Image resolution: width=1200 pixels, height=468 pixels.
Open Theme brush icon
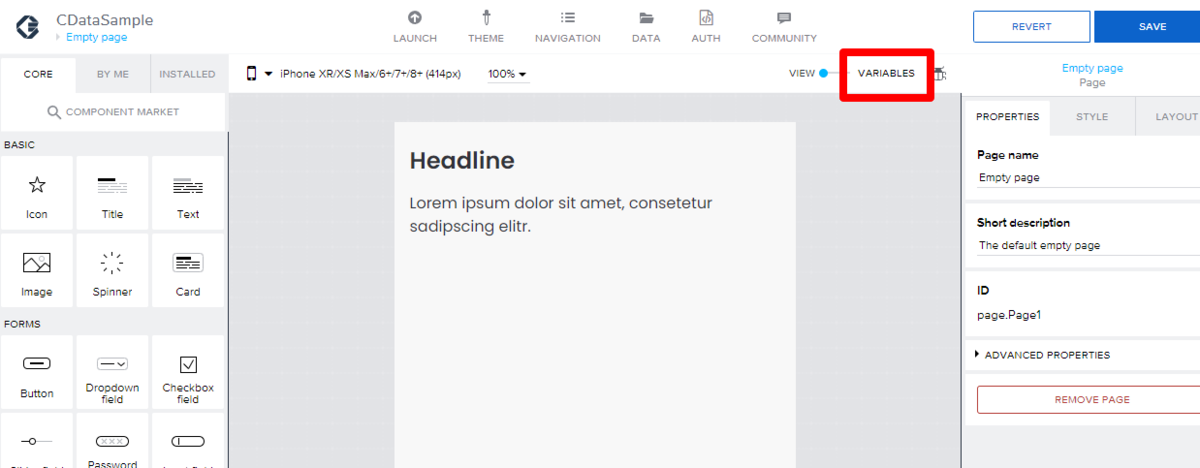(486, 18)
